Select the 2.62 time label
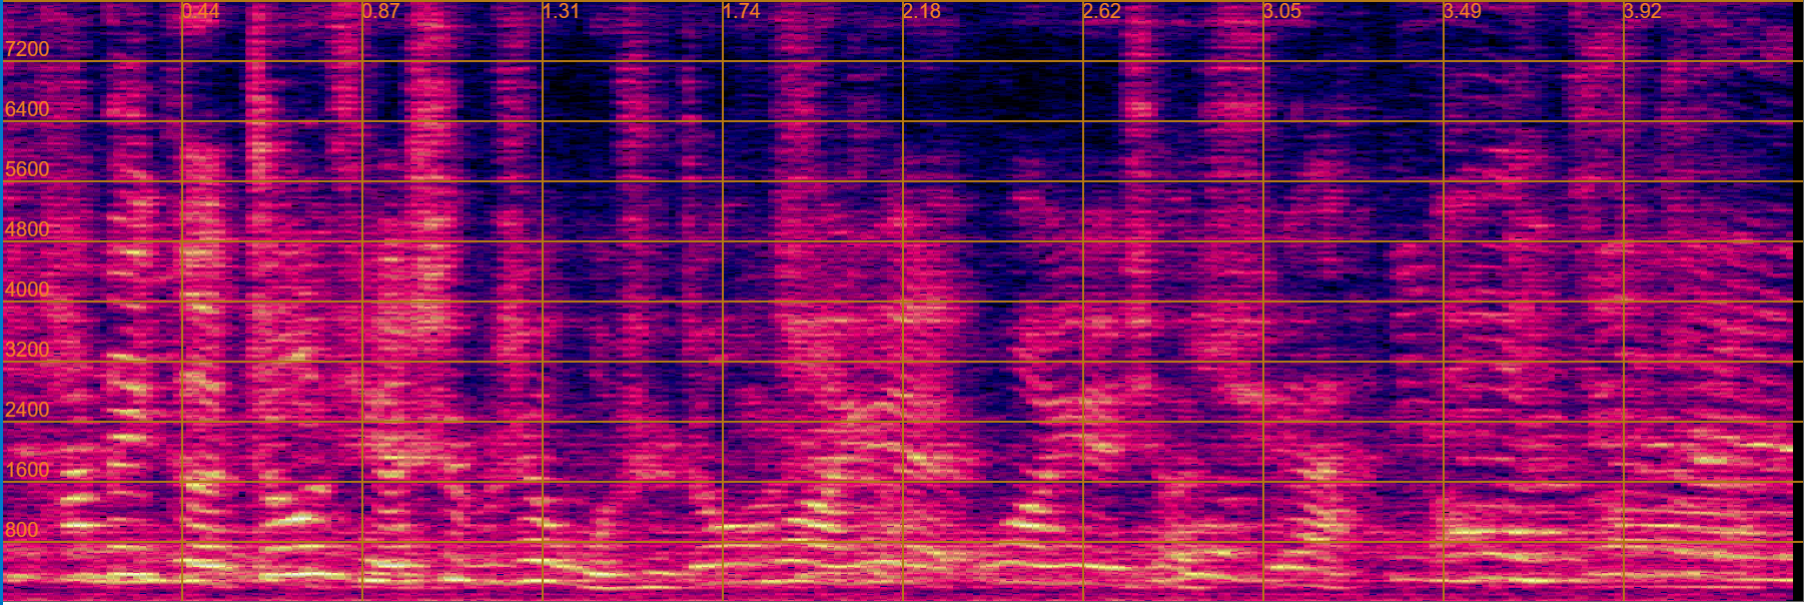The height and width of the screenshot is (606, 1807). 1102,11
